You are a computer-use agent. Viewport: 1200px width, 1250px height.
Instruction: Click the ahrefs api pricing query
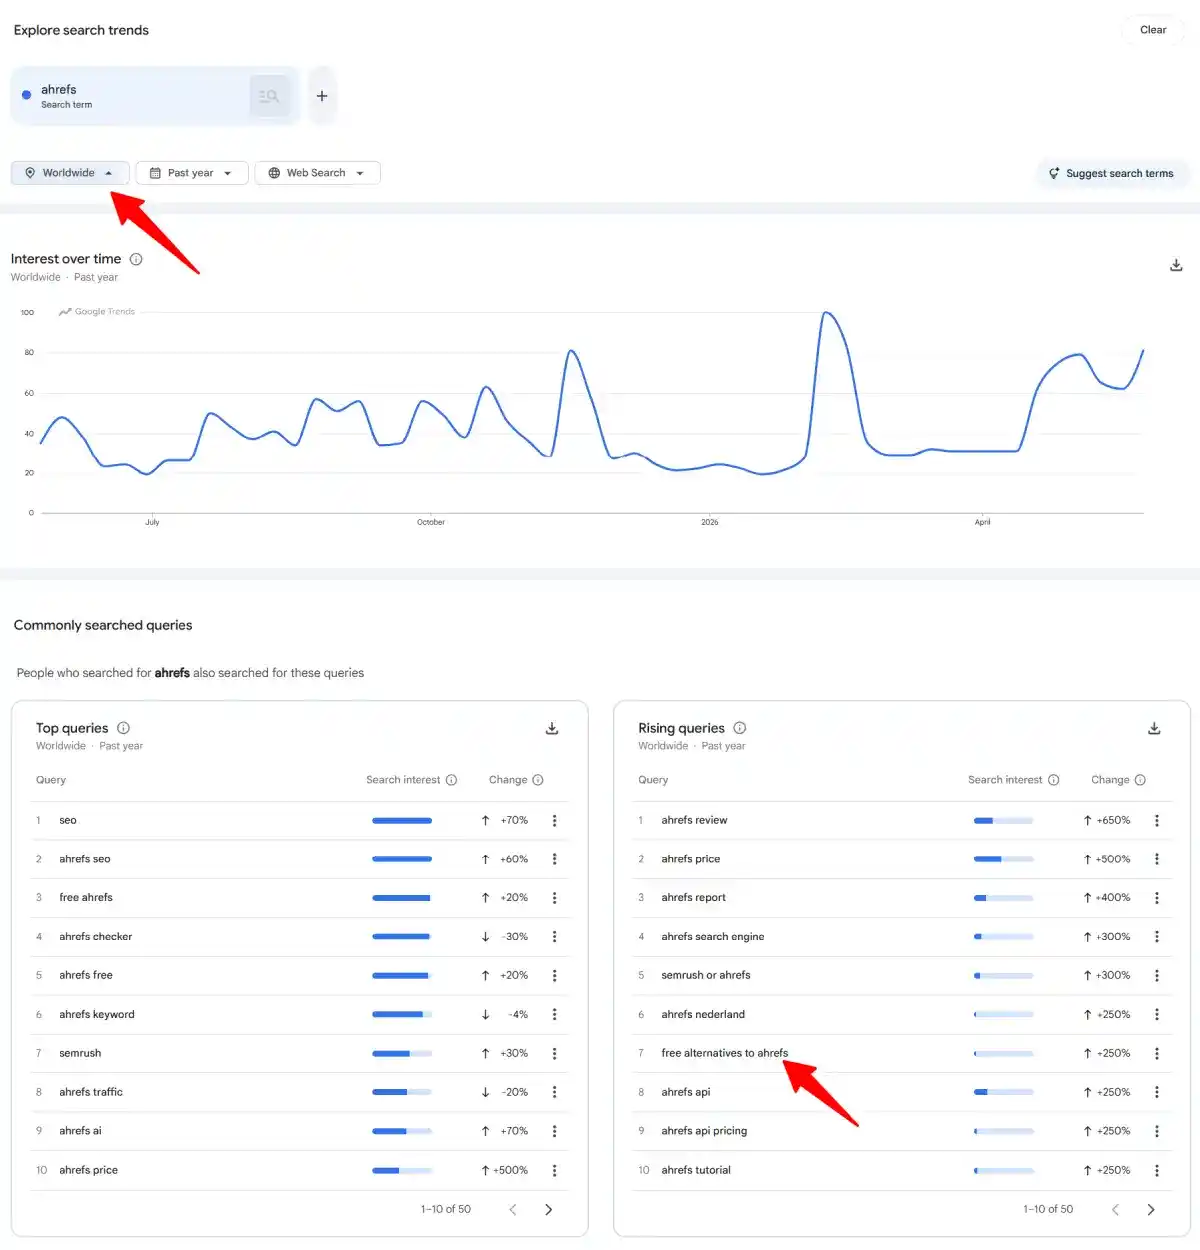(x=704, y=1131)
